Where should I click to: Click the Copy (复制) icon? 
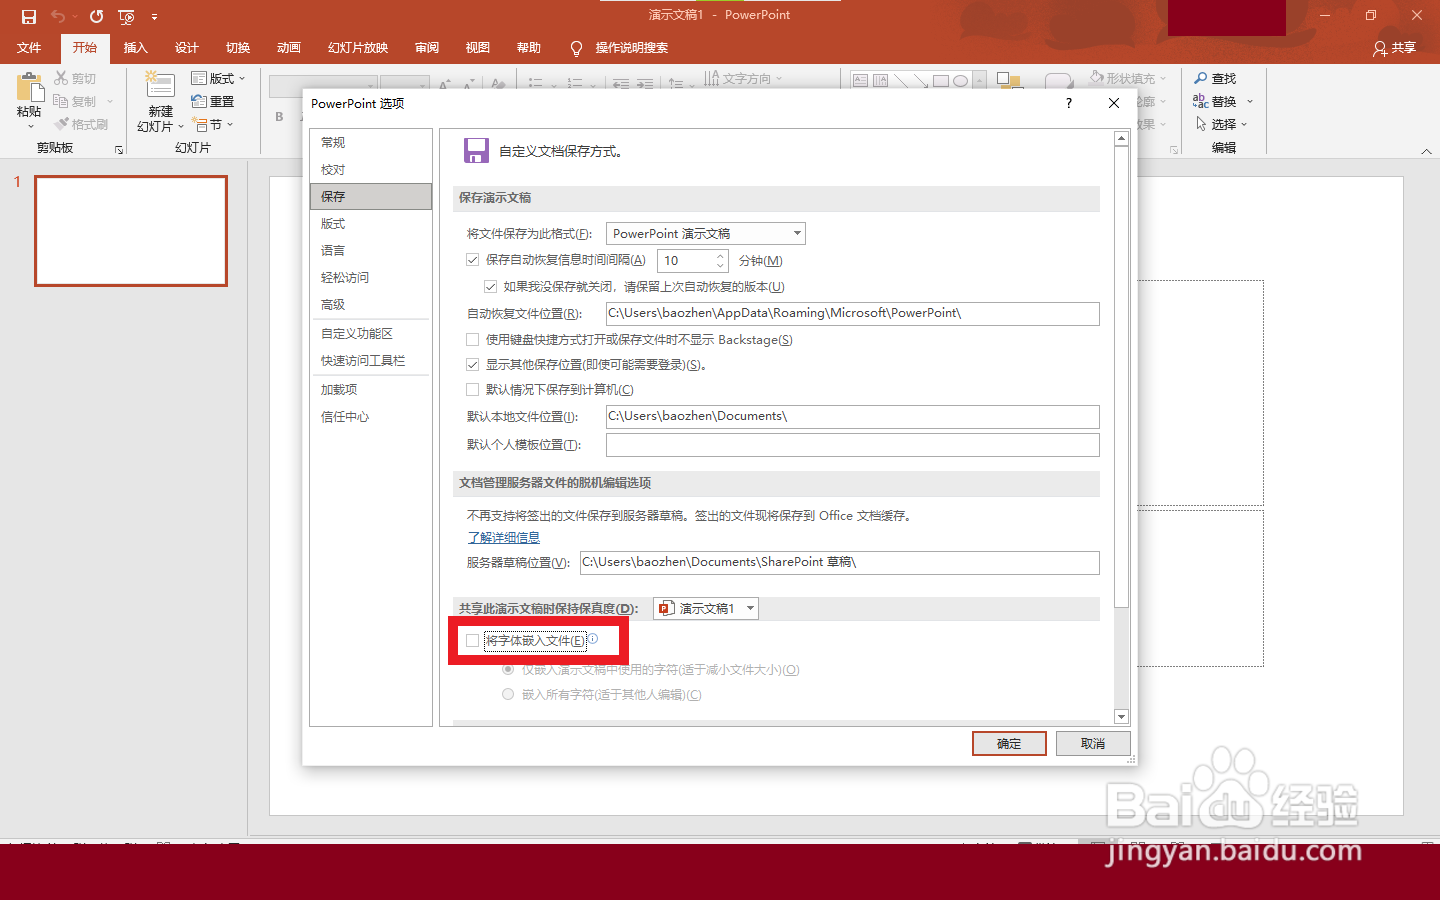coord(61,101)
